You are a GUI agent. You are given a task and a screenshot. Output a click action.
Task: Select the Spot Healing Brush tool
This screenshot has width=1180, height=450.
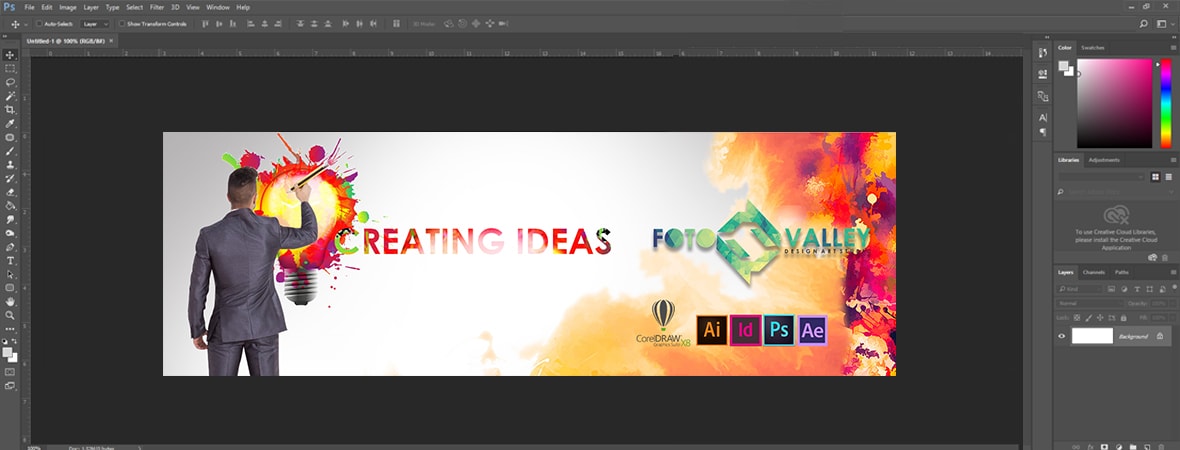pyautogui.click(x=11, y=138)
